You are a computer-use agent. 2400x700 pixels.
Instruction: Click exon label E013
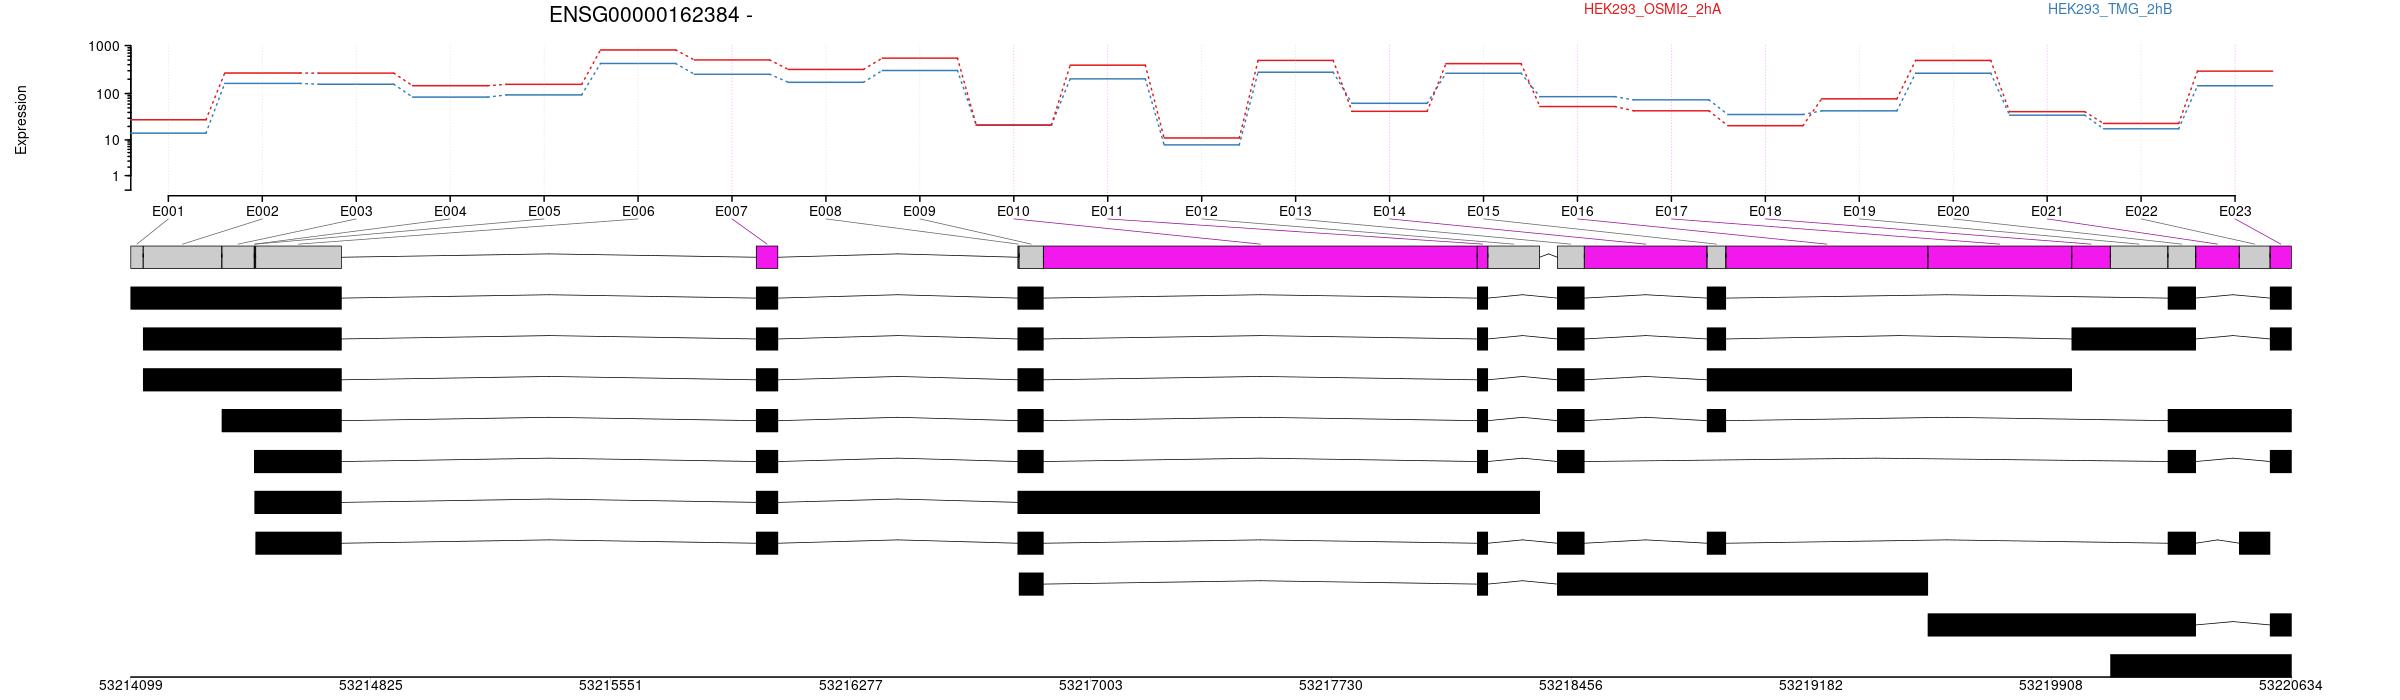tap(1295, 211)
